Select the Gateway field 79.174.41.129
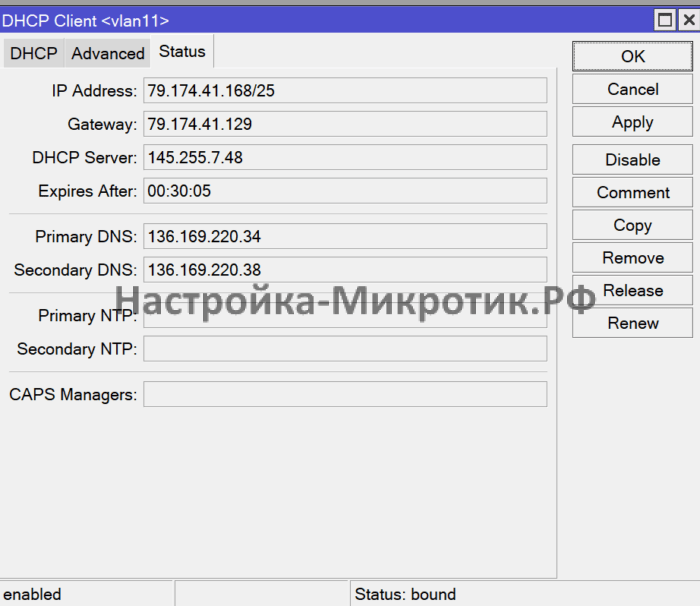The image size is (700, 606). point(345,124)
